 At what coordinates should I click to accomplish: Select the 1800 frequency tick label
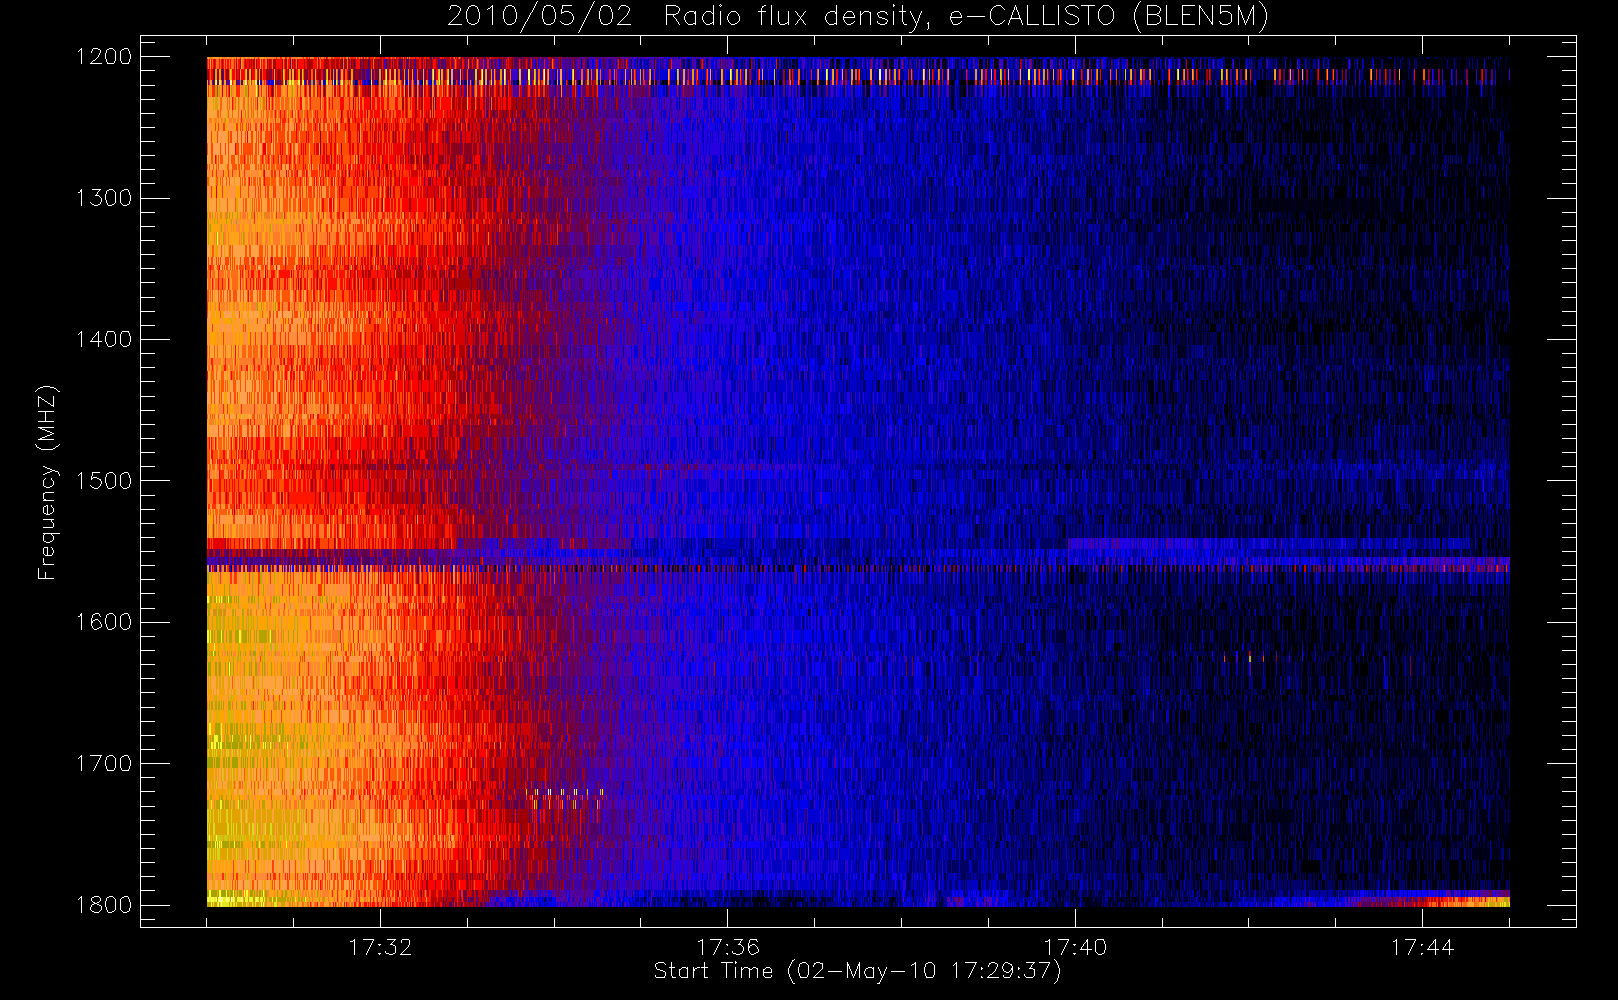pyautogui.click(x=104, y=905)
